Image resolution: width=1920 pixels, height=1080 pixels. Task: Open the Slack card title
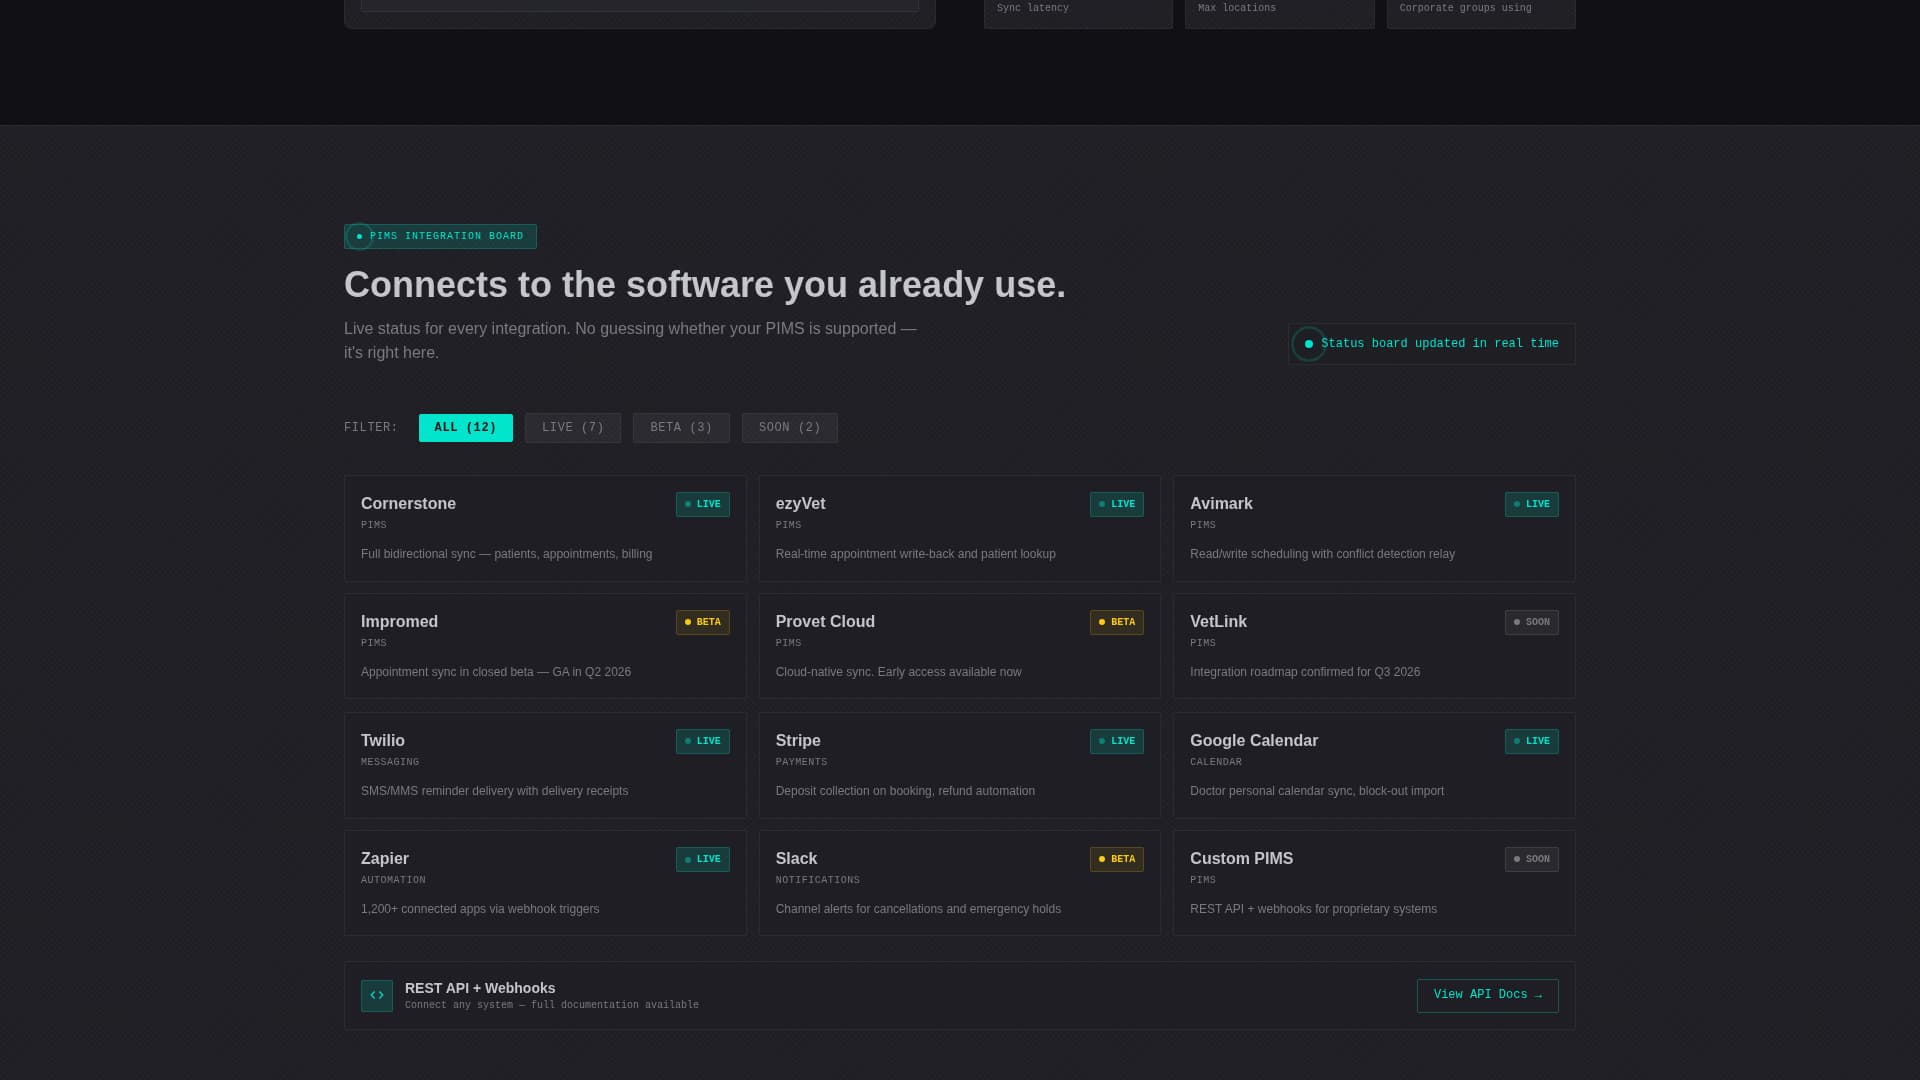(796, 859)
